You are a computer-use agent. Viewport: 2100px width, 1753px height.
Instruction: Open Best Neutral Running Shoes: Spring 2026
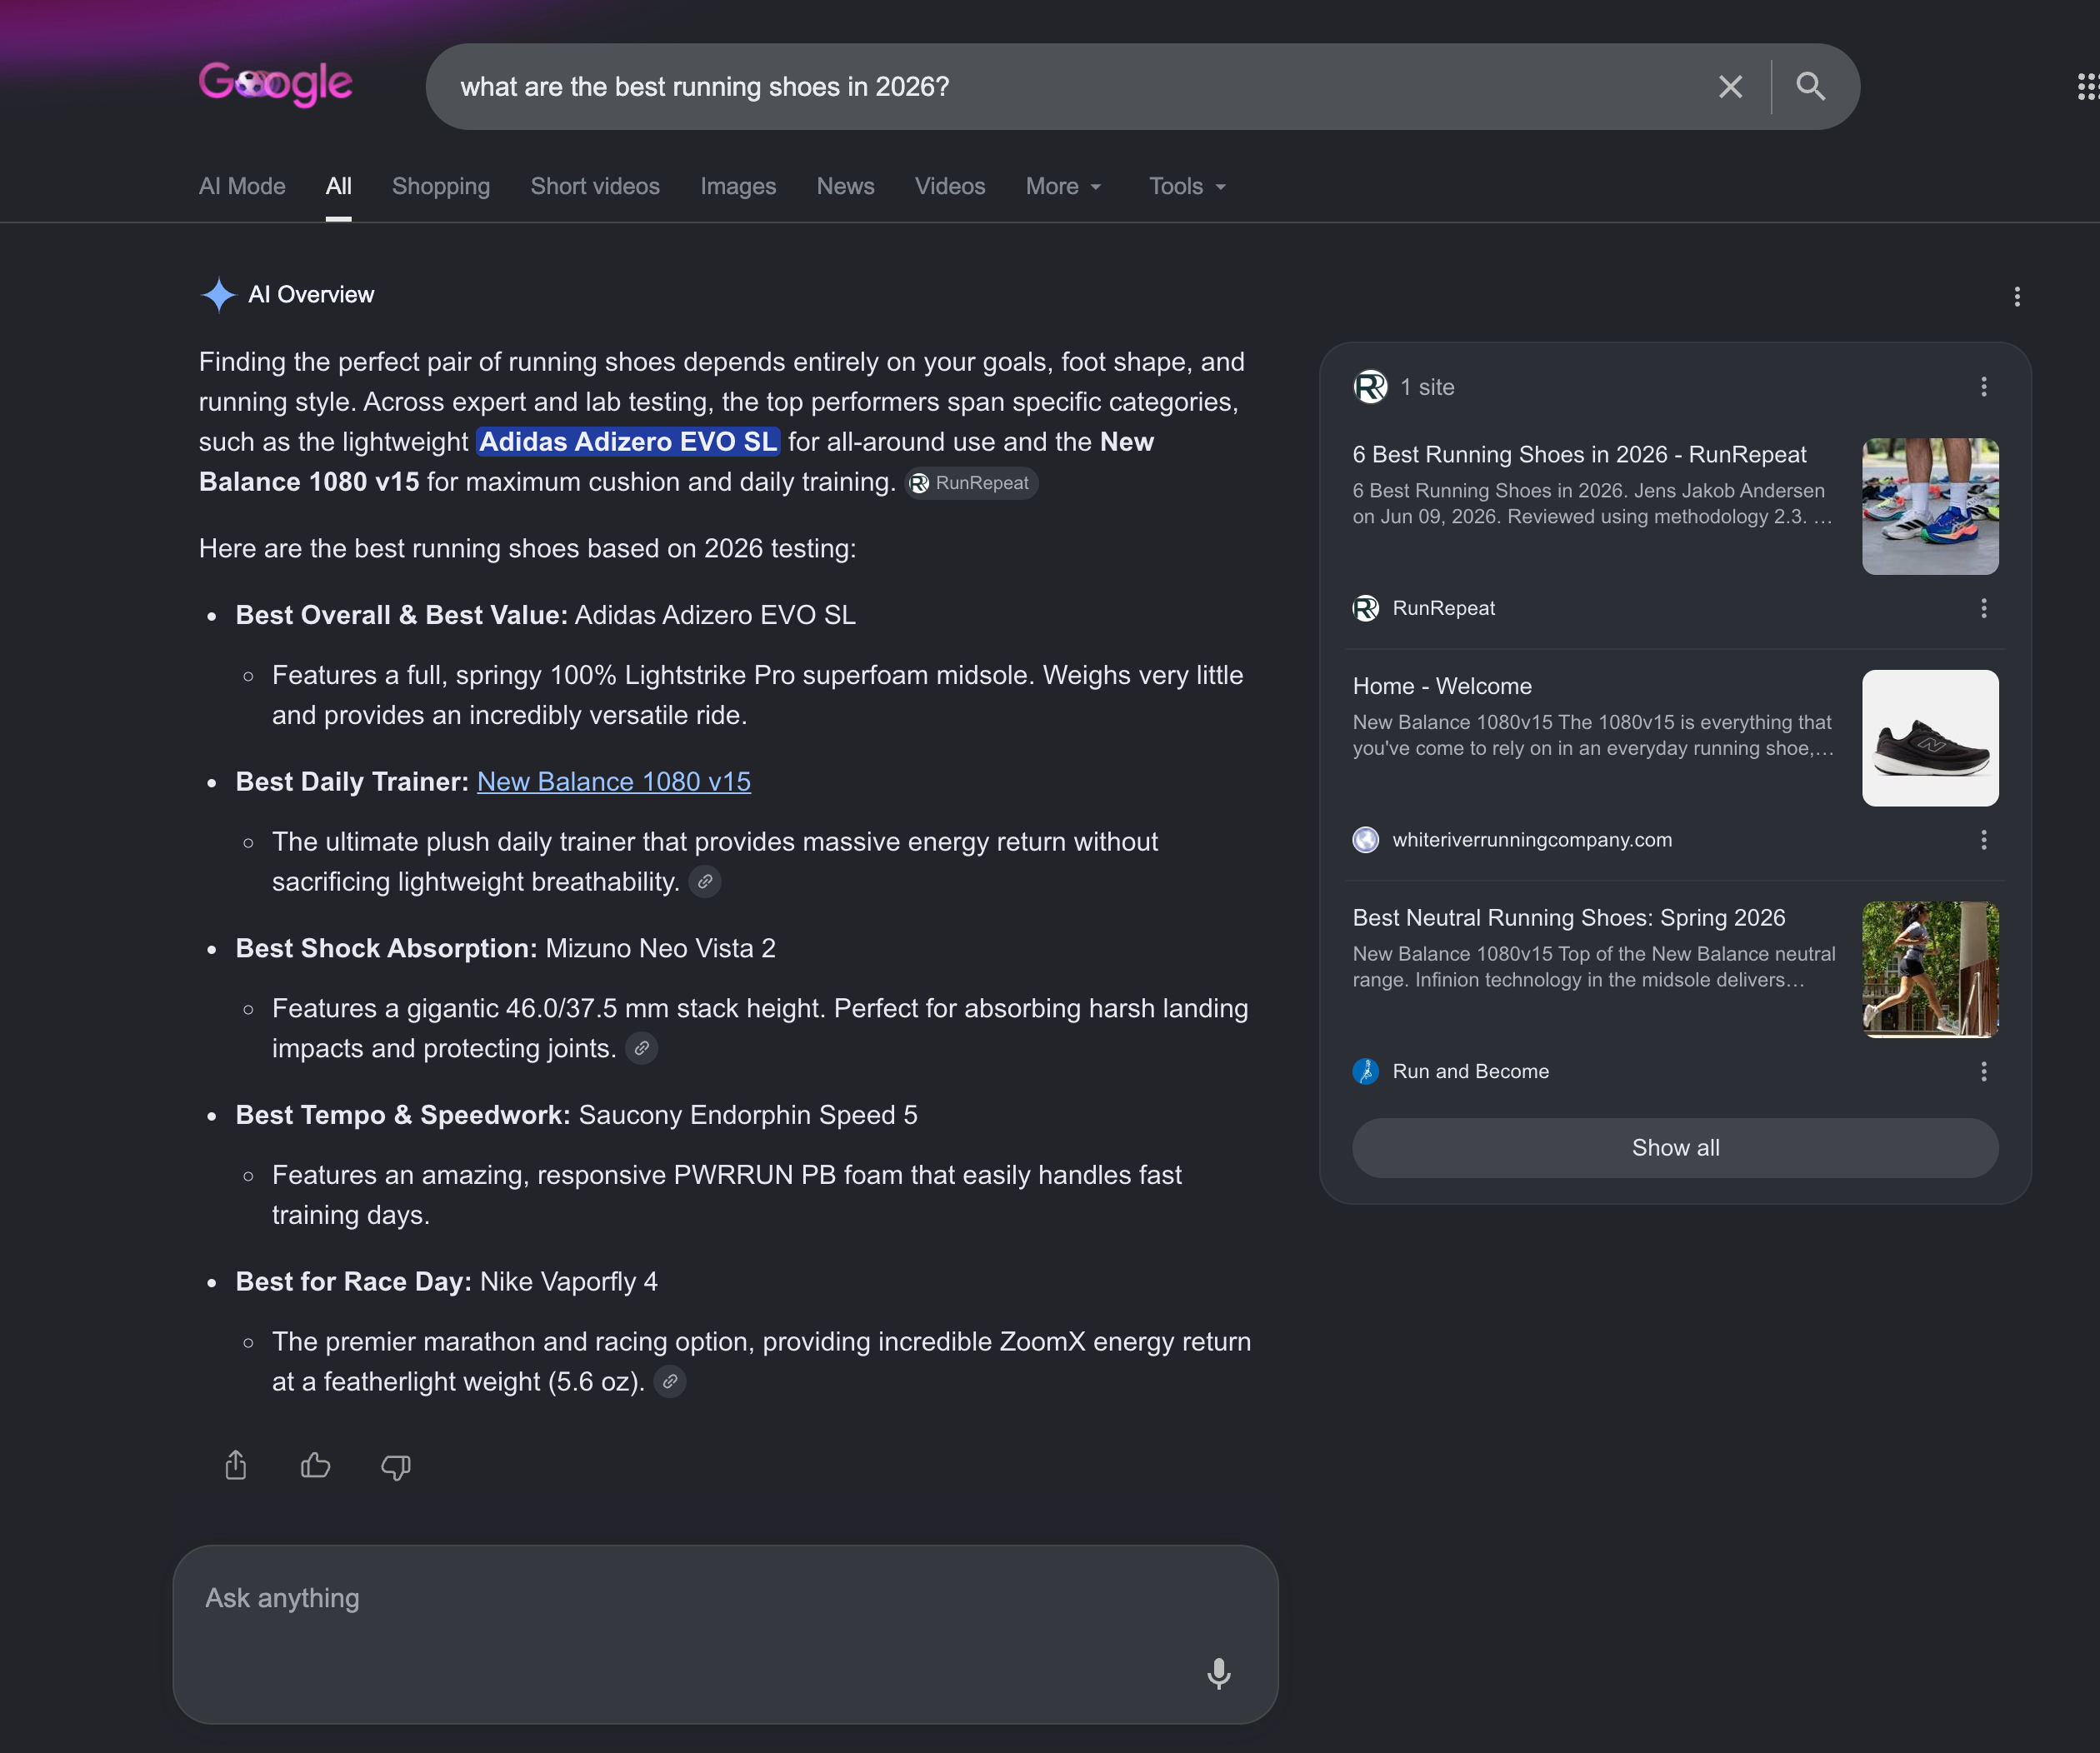(x=1569, y=918)
